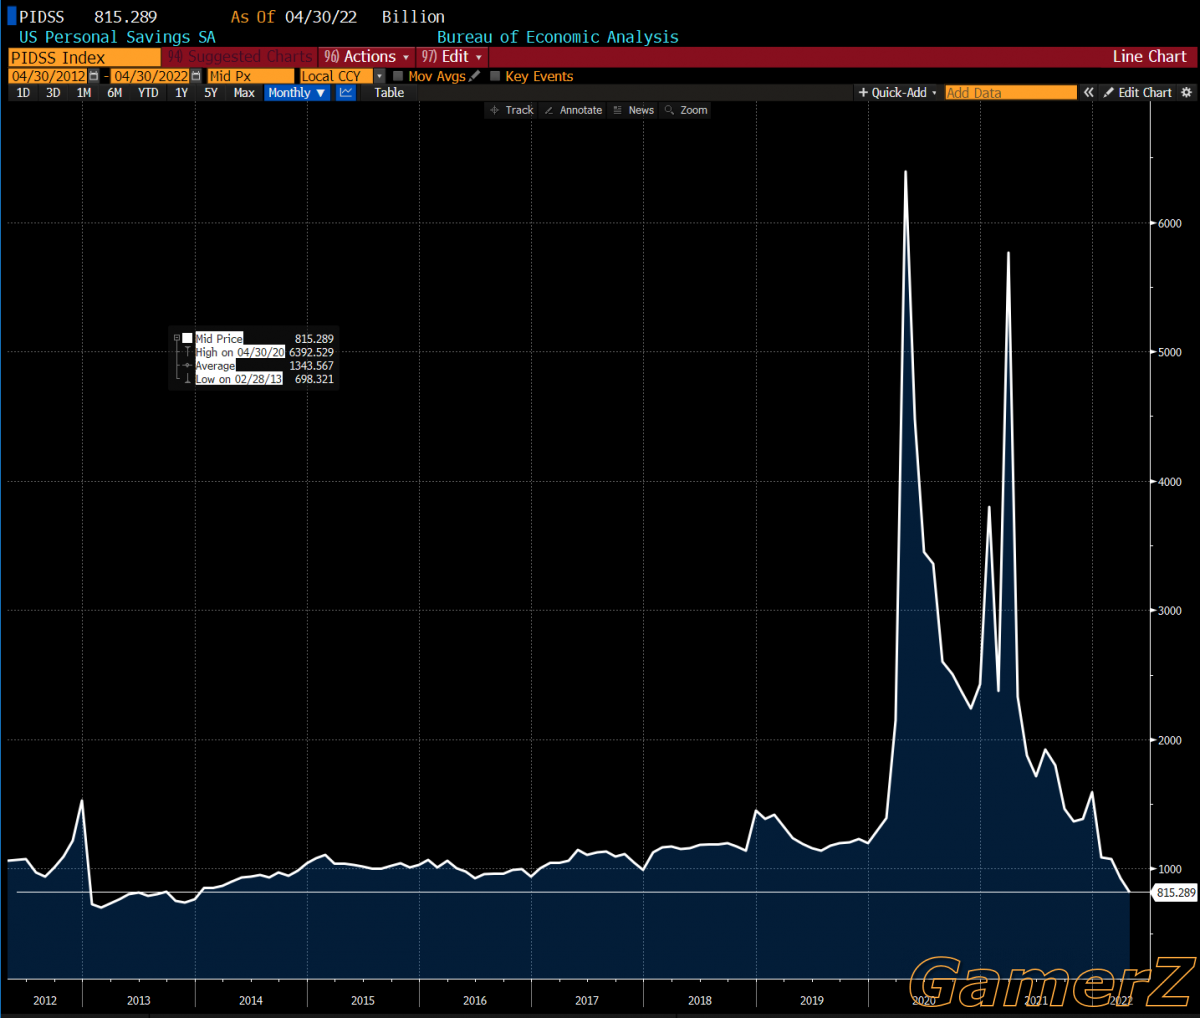Enable the Key Events checkbox
Viewport: 1200px width, 1018px height.
(x=495, y=76)
